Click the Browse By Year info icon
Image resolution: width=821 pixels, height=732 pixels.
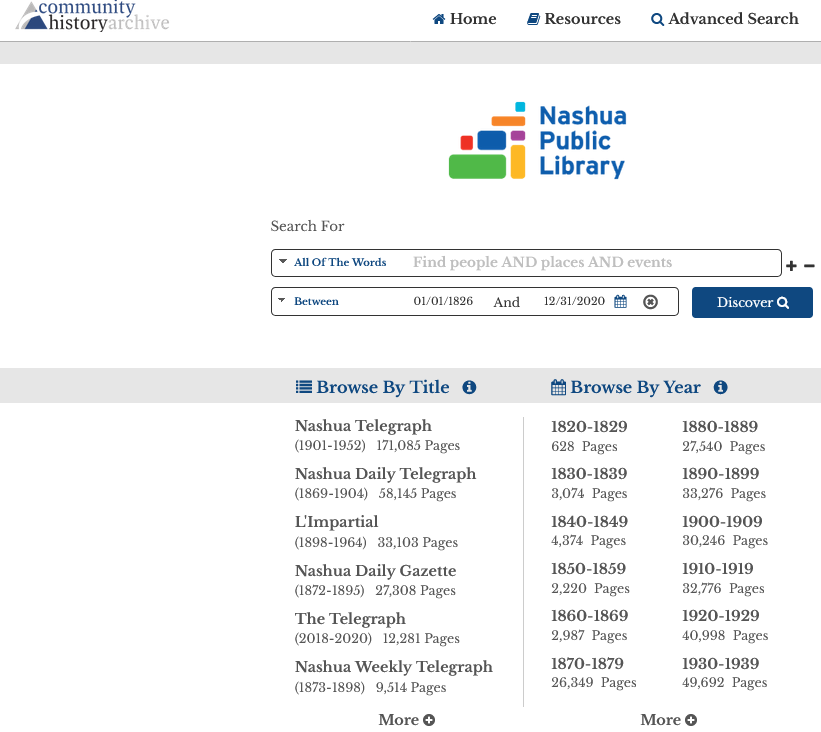click(720, 387)
